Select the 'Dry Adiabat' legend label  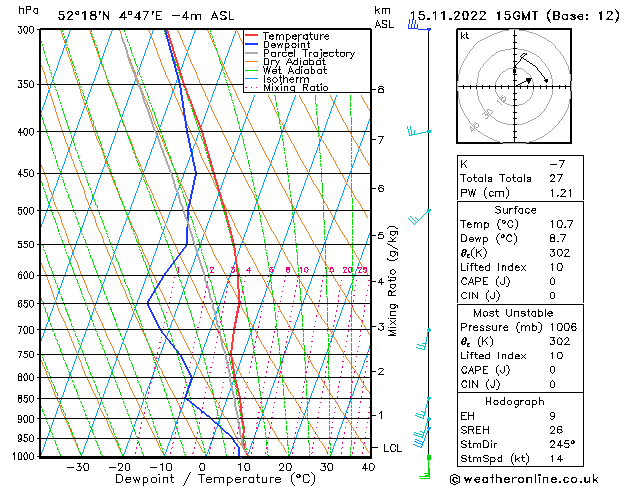(294, 62)
